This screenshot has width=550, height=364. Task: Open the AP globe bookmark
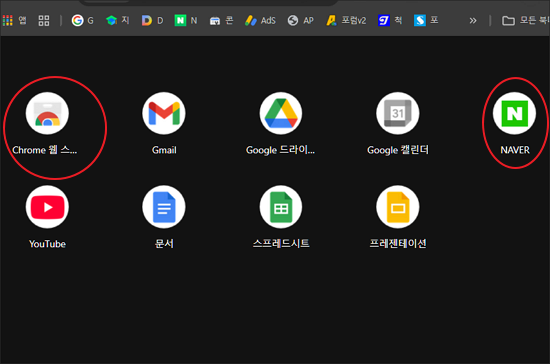pyautogui.click(x=301, y=20)
